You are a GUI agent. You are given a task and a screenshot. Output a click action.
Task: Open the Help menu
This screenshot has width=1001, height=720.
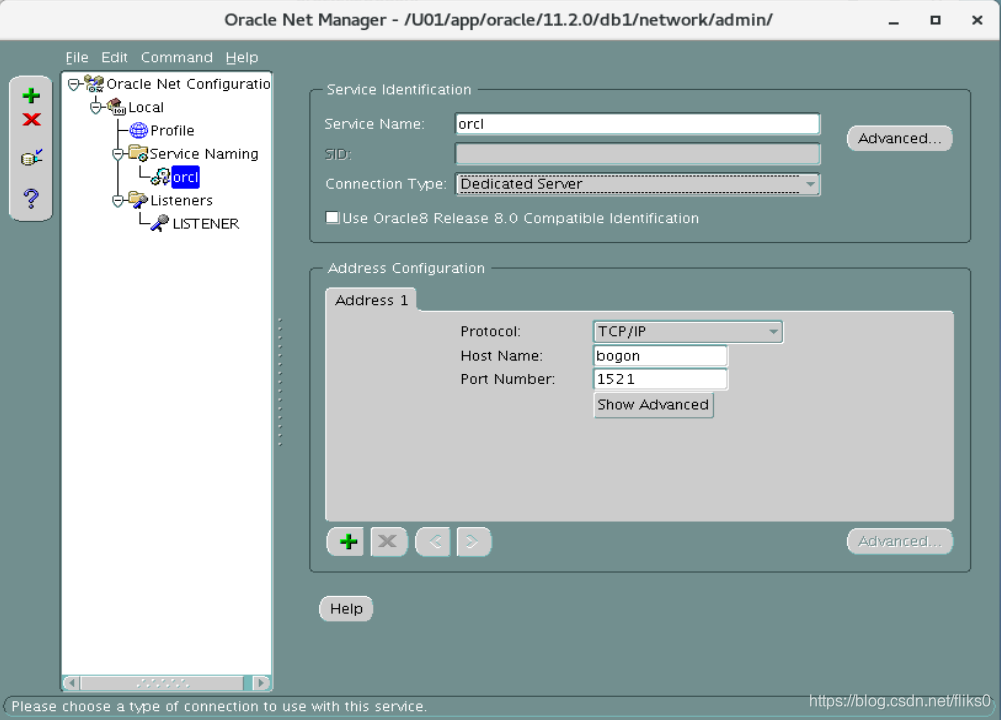242,57
